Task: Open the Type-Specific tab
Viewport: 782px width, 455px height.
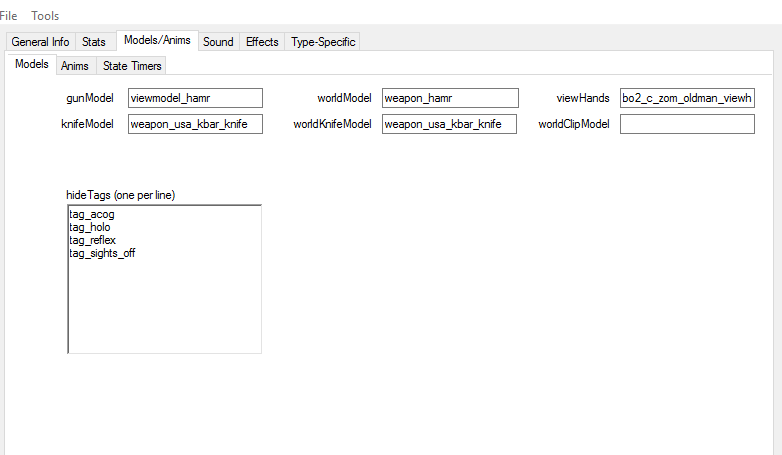Action: pos(323,42)
